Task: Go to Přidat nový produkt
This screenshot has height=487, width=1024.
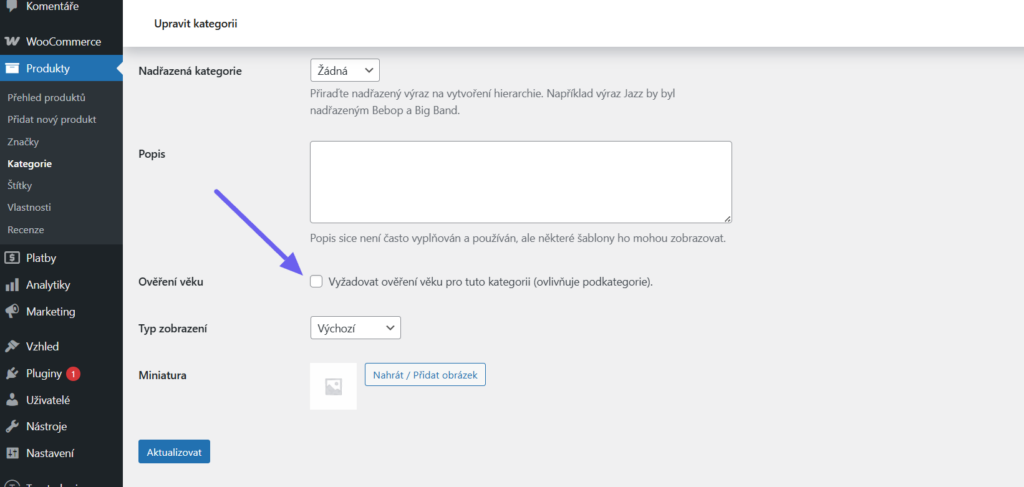Action: 51,120
